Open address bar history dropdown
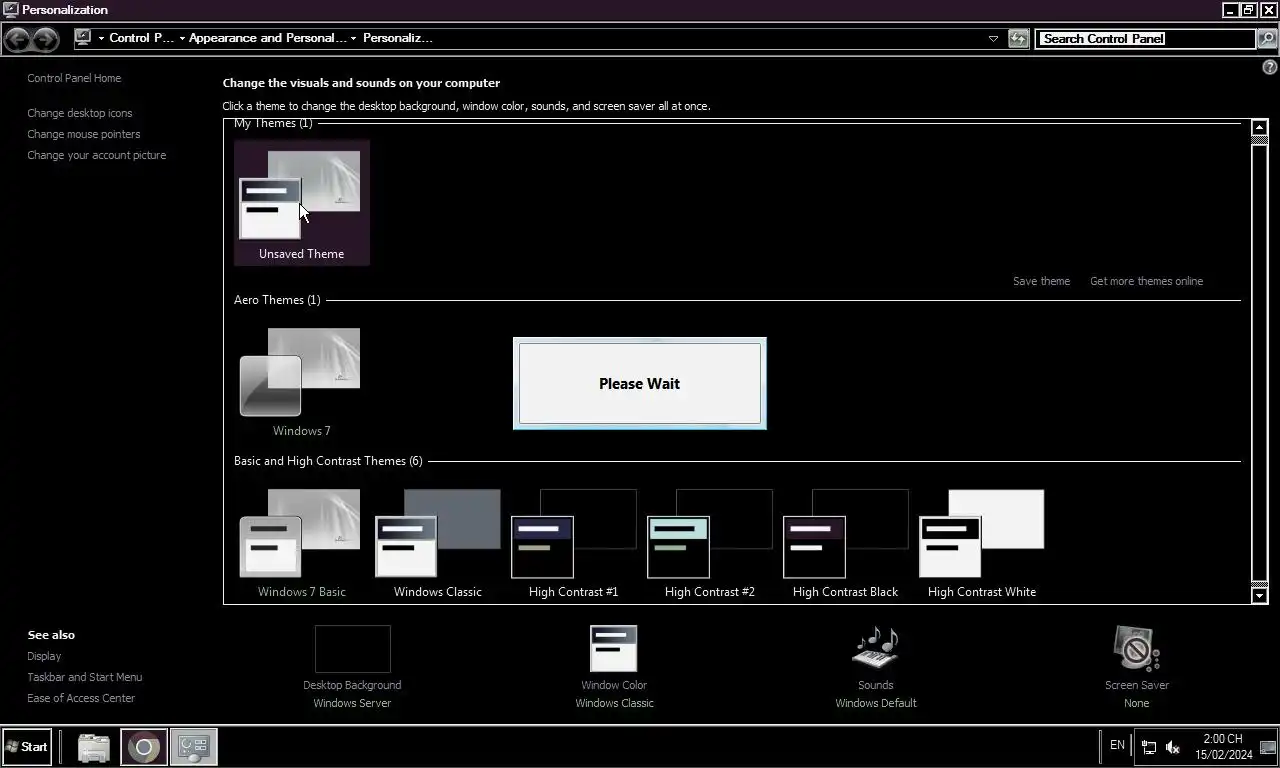The height and width of the screenshot is (768, 1280). [993, 39]
